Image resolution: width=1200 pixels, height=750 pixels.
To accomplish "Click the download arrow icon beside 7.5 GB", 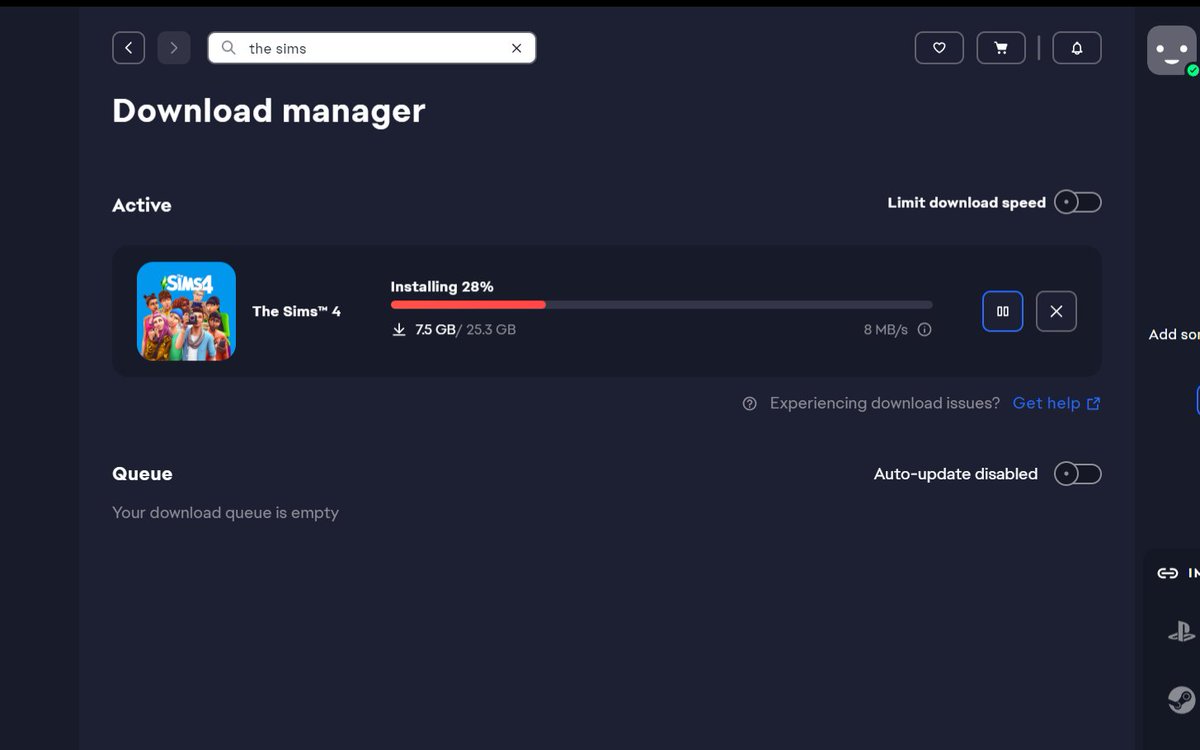I will [x=399, y=329].
